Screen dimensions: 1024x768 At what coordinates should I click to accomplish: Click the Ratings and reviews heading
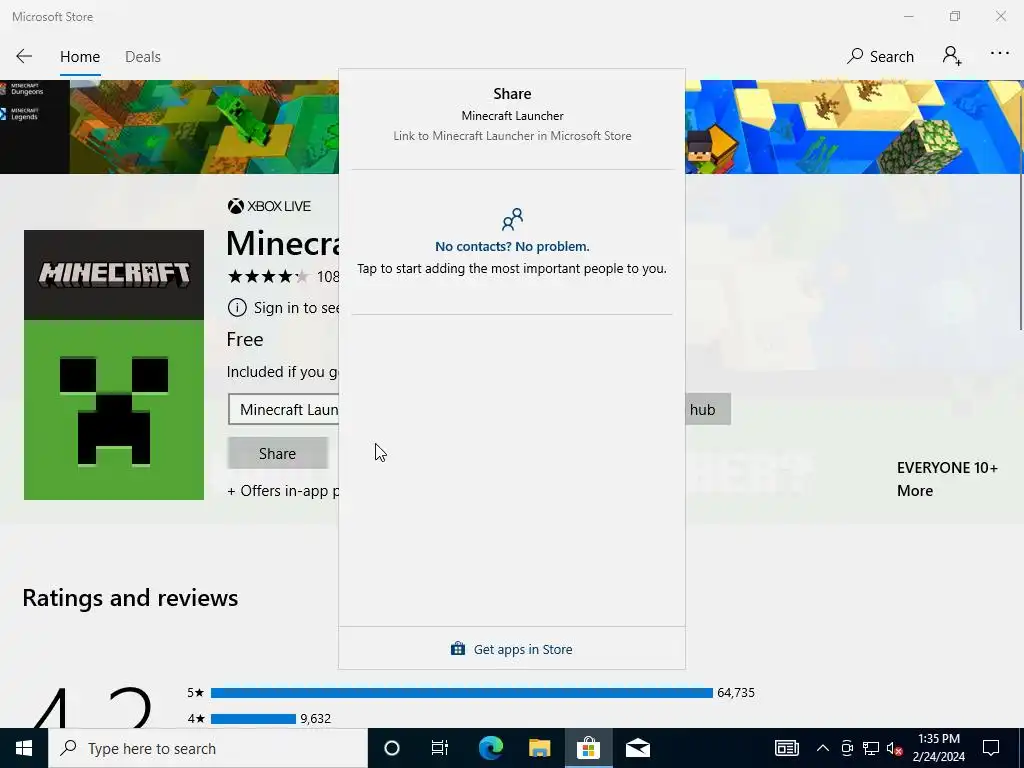pyautogui.click(x=131, y=598)
